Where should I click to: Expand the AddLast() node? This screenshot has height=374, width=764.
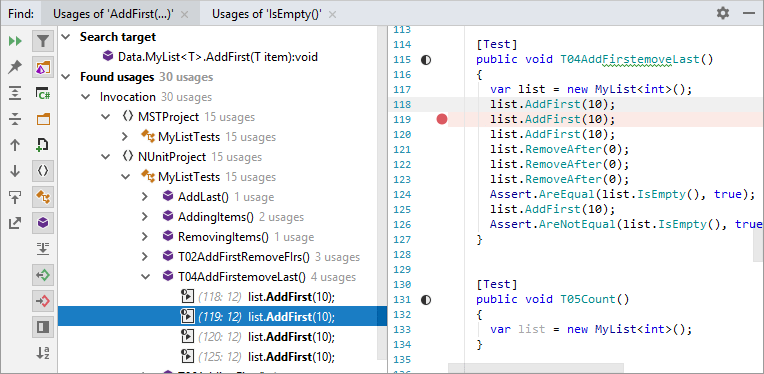tap(145, 197)
